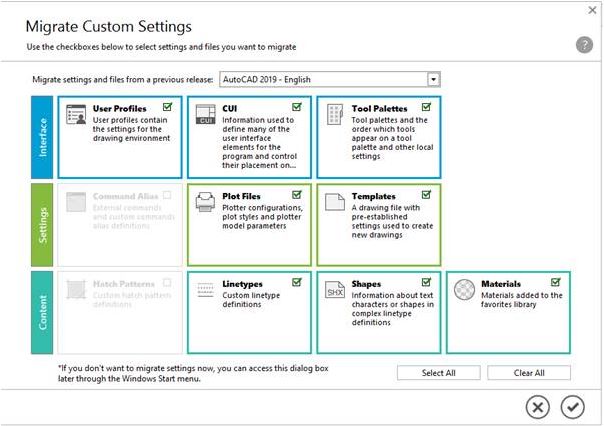Image resolution: width=604 pixels, height=426 pixels.
Task: Uncheck the User Profiles checkbox
Action: 168,107
